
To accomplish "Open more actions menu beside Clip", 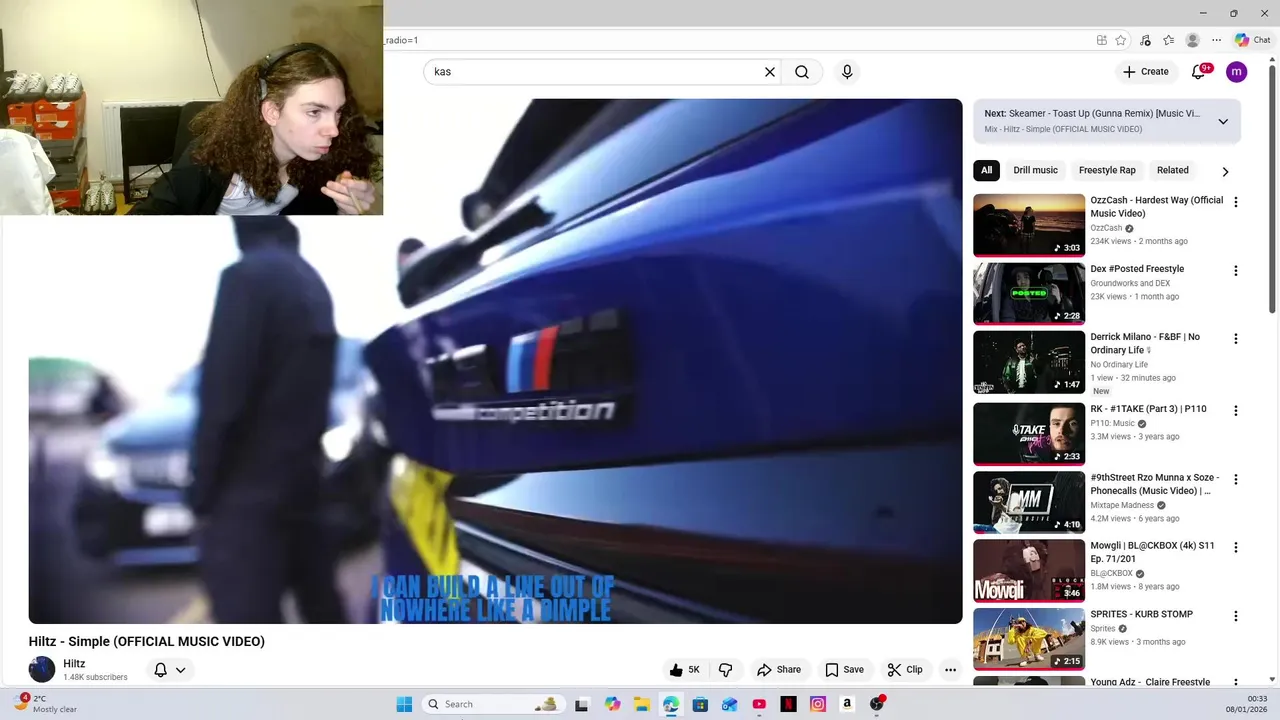I will click(951, 670).
